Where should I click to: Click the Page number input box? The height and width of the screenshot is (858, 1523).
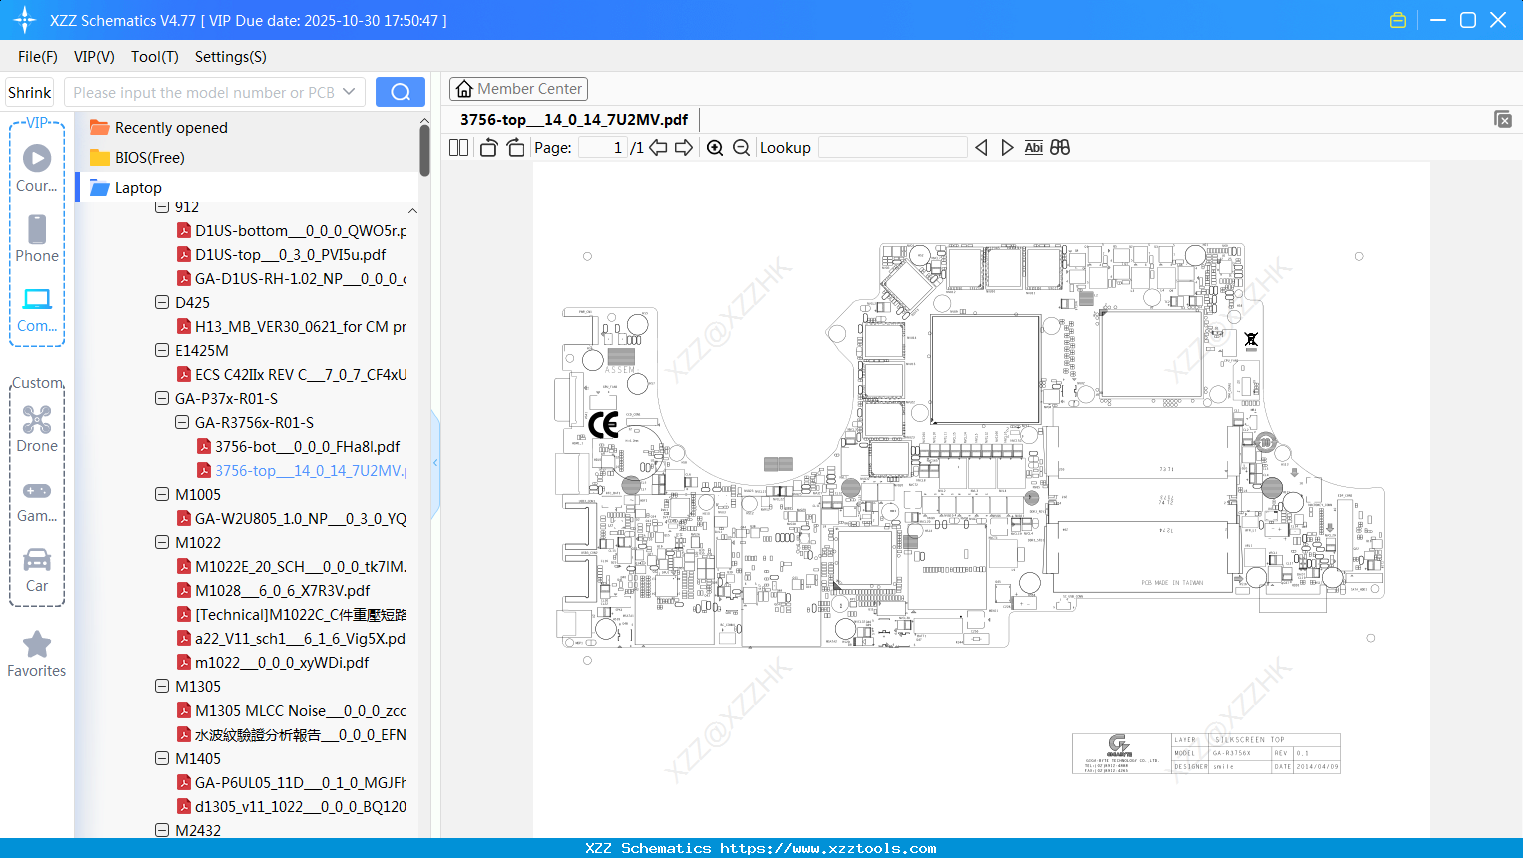pyautogui.click(x=603, y=148)
